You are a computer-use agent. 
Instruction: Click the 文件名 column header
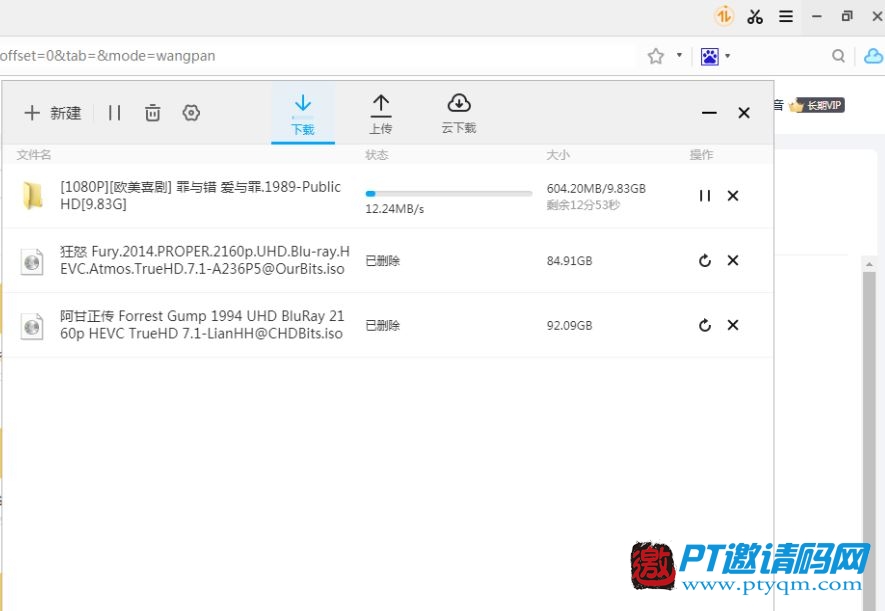click(34, 155)
